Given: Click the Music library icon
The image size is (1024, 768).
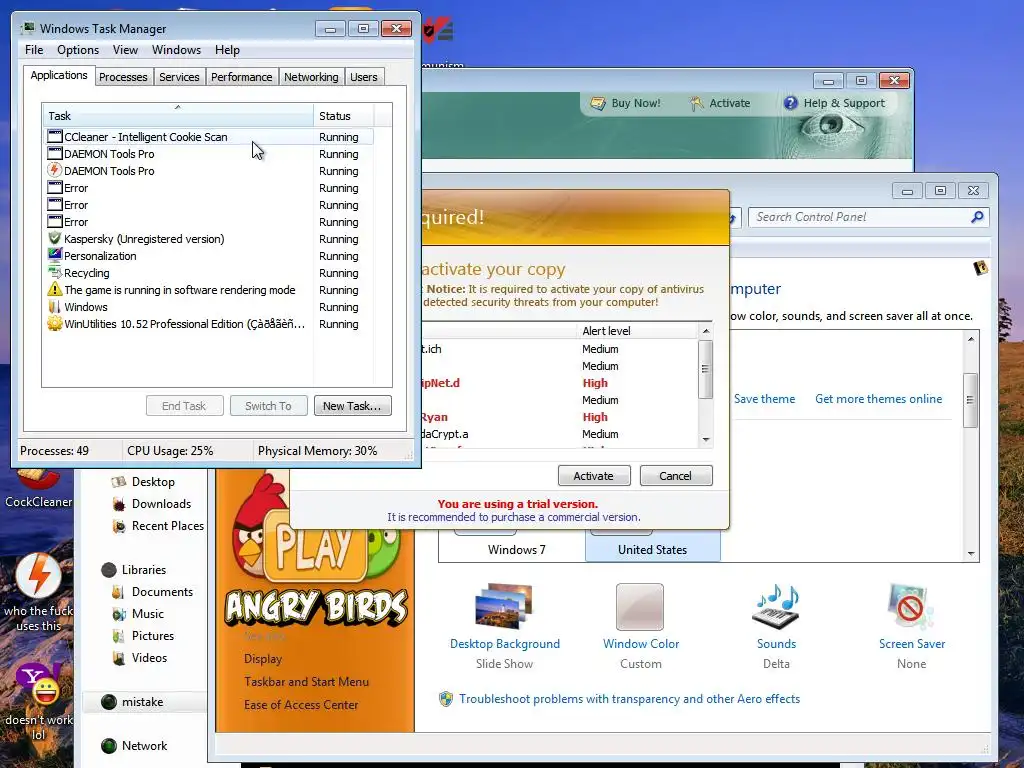Looking at the screenshot, I should click(x=118, y=614).
